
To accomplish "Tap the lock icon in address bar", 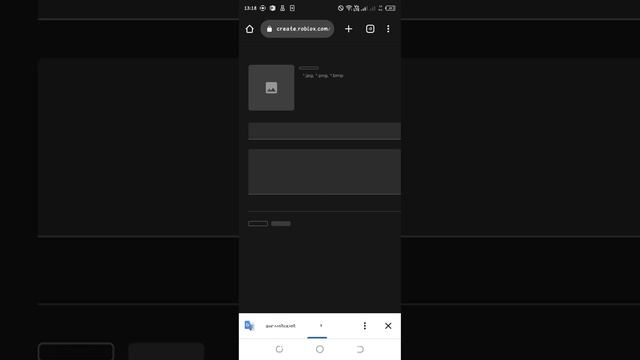I will point(269,29).
